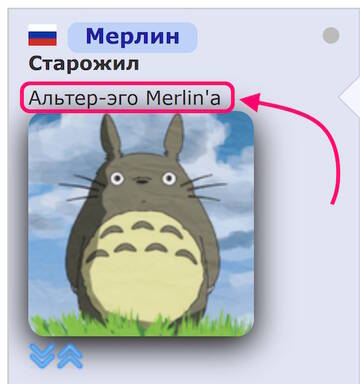Open the Мерлин user profile link
The width and height of the screenshot is (360, 384).
click(x=133, y=36)
